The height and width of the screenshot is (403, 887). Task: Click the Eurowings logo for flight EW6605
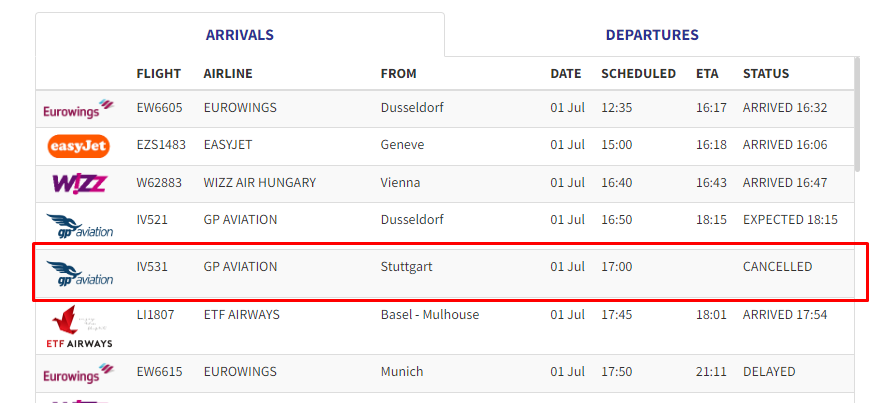click(79, 109)
